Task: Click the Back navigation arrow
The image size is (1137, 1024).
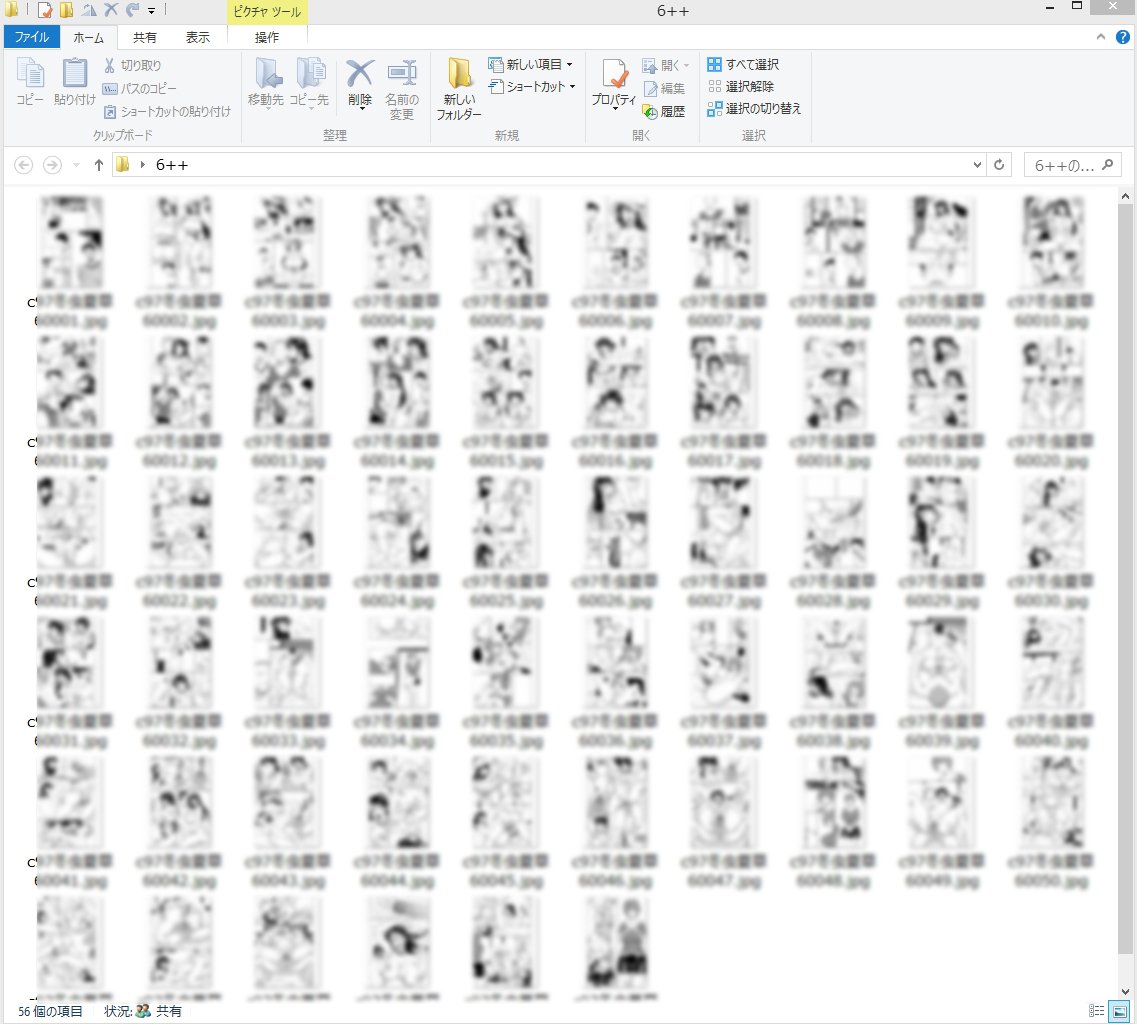Action: 23,165
